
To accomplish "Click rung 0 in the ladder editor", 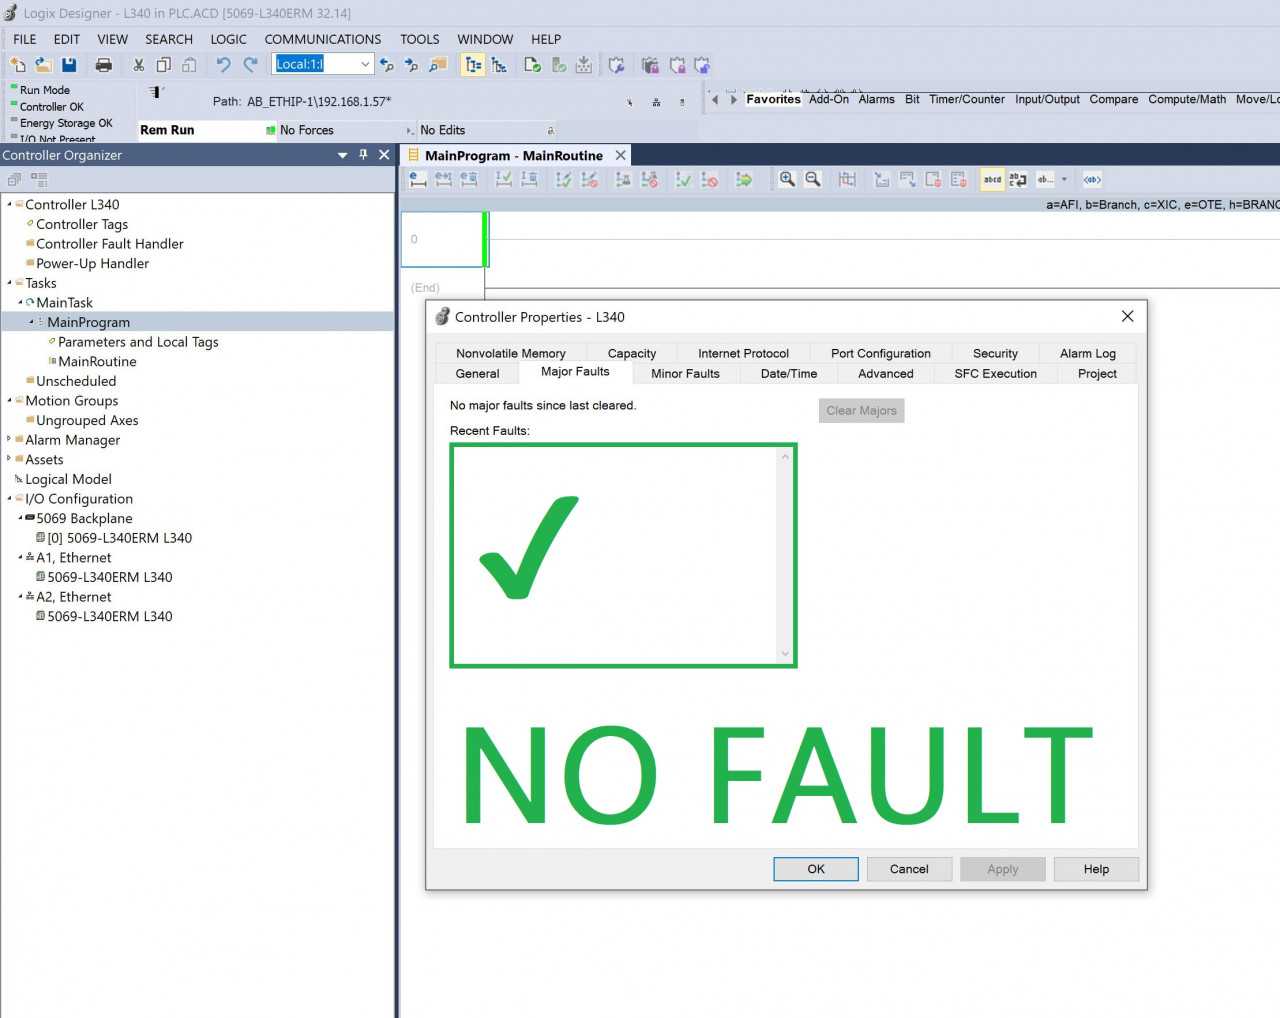I will [x=444, y=239].
